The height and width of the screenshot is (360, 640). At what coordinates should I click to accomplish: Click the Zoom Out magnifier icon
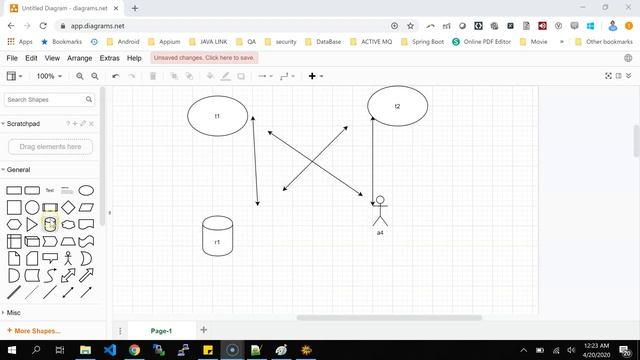tap(95, 76)
